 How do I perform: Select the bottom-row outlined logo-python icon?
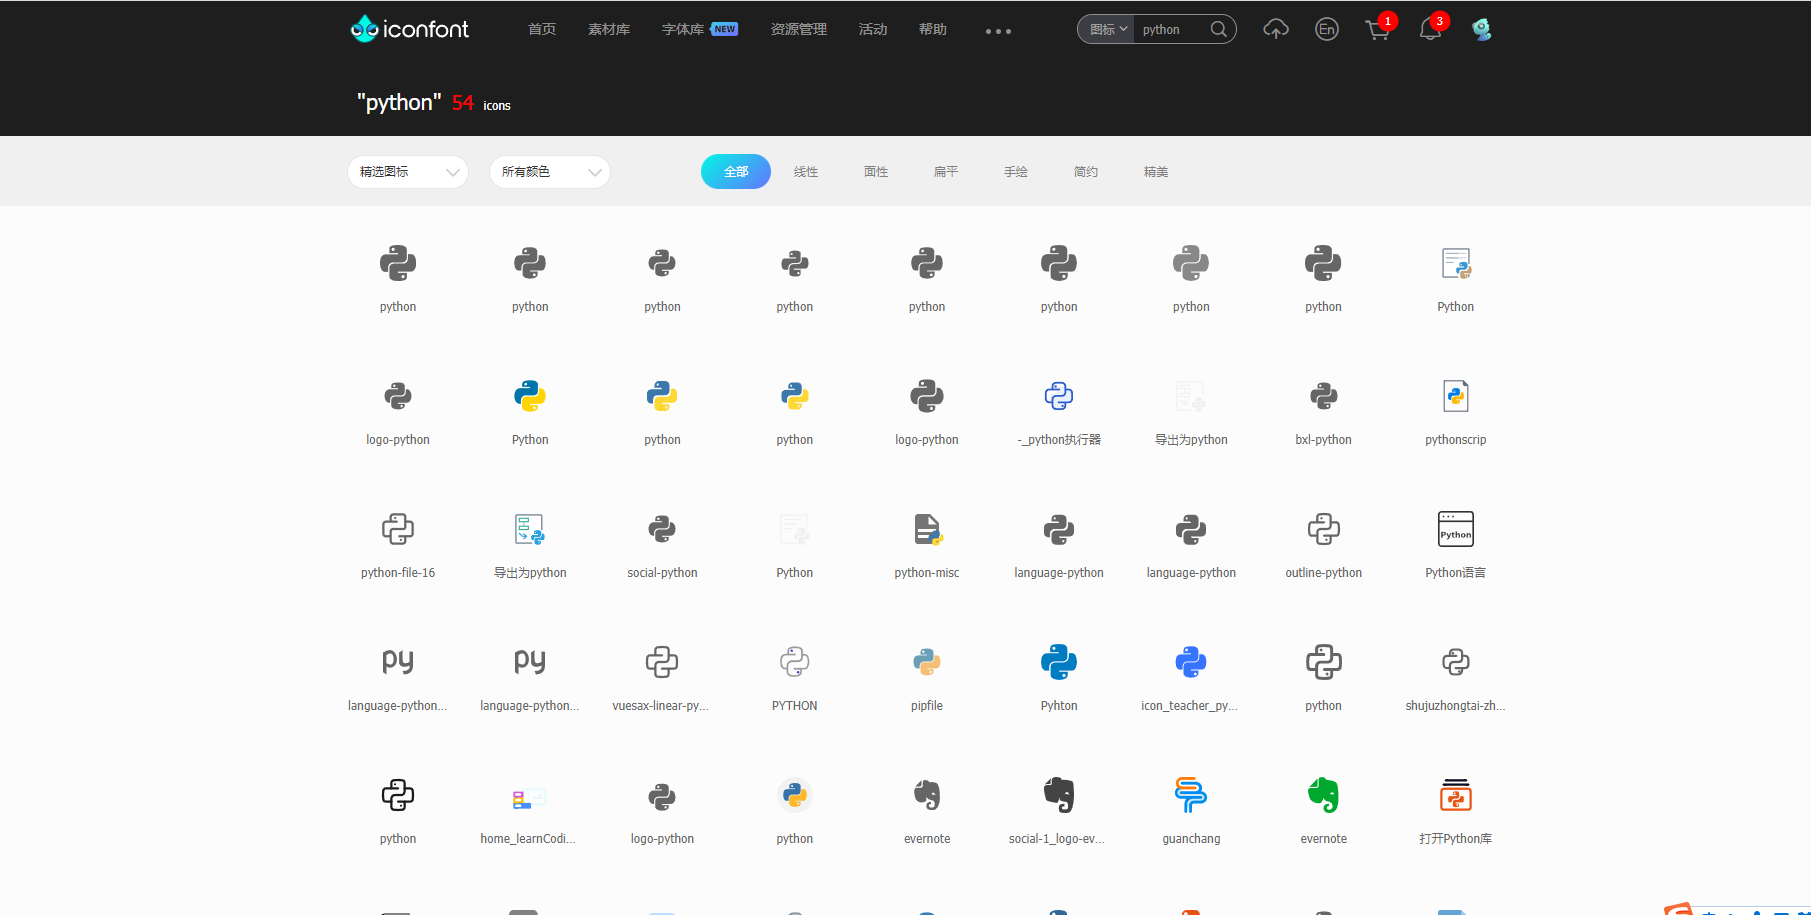tap(662, 796)
